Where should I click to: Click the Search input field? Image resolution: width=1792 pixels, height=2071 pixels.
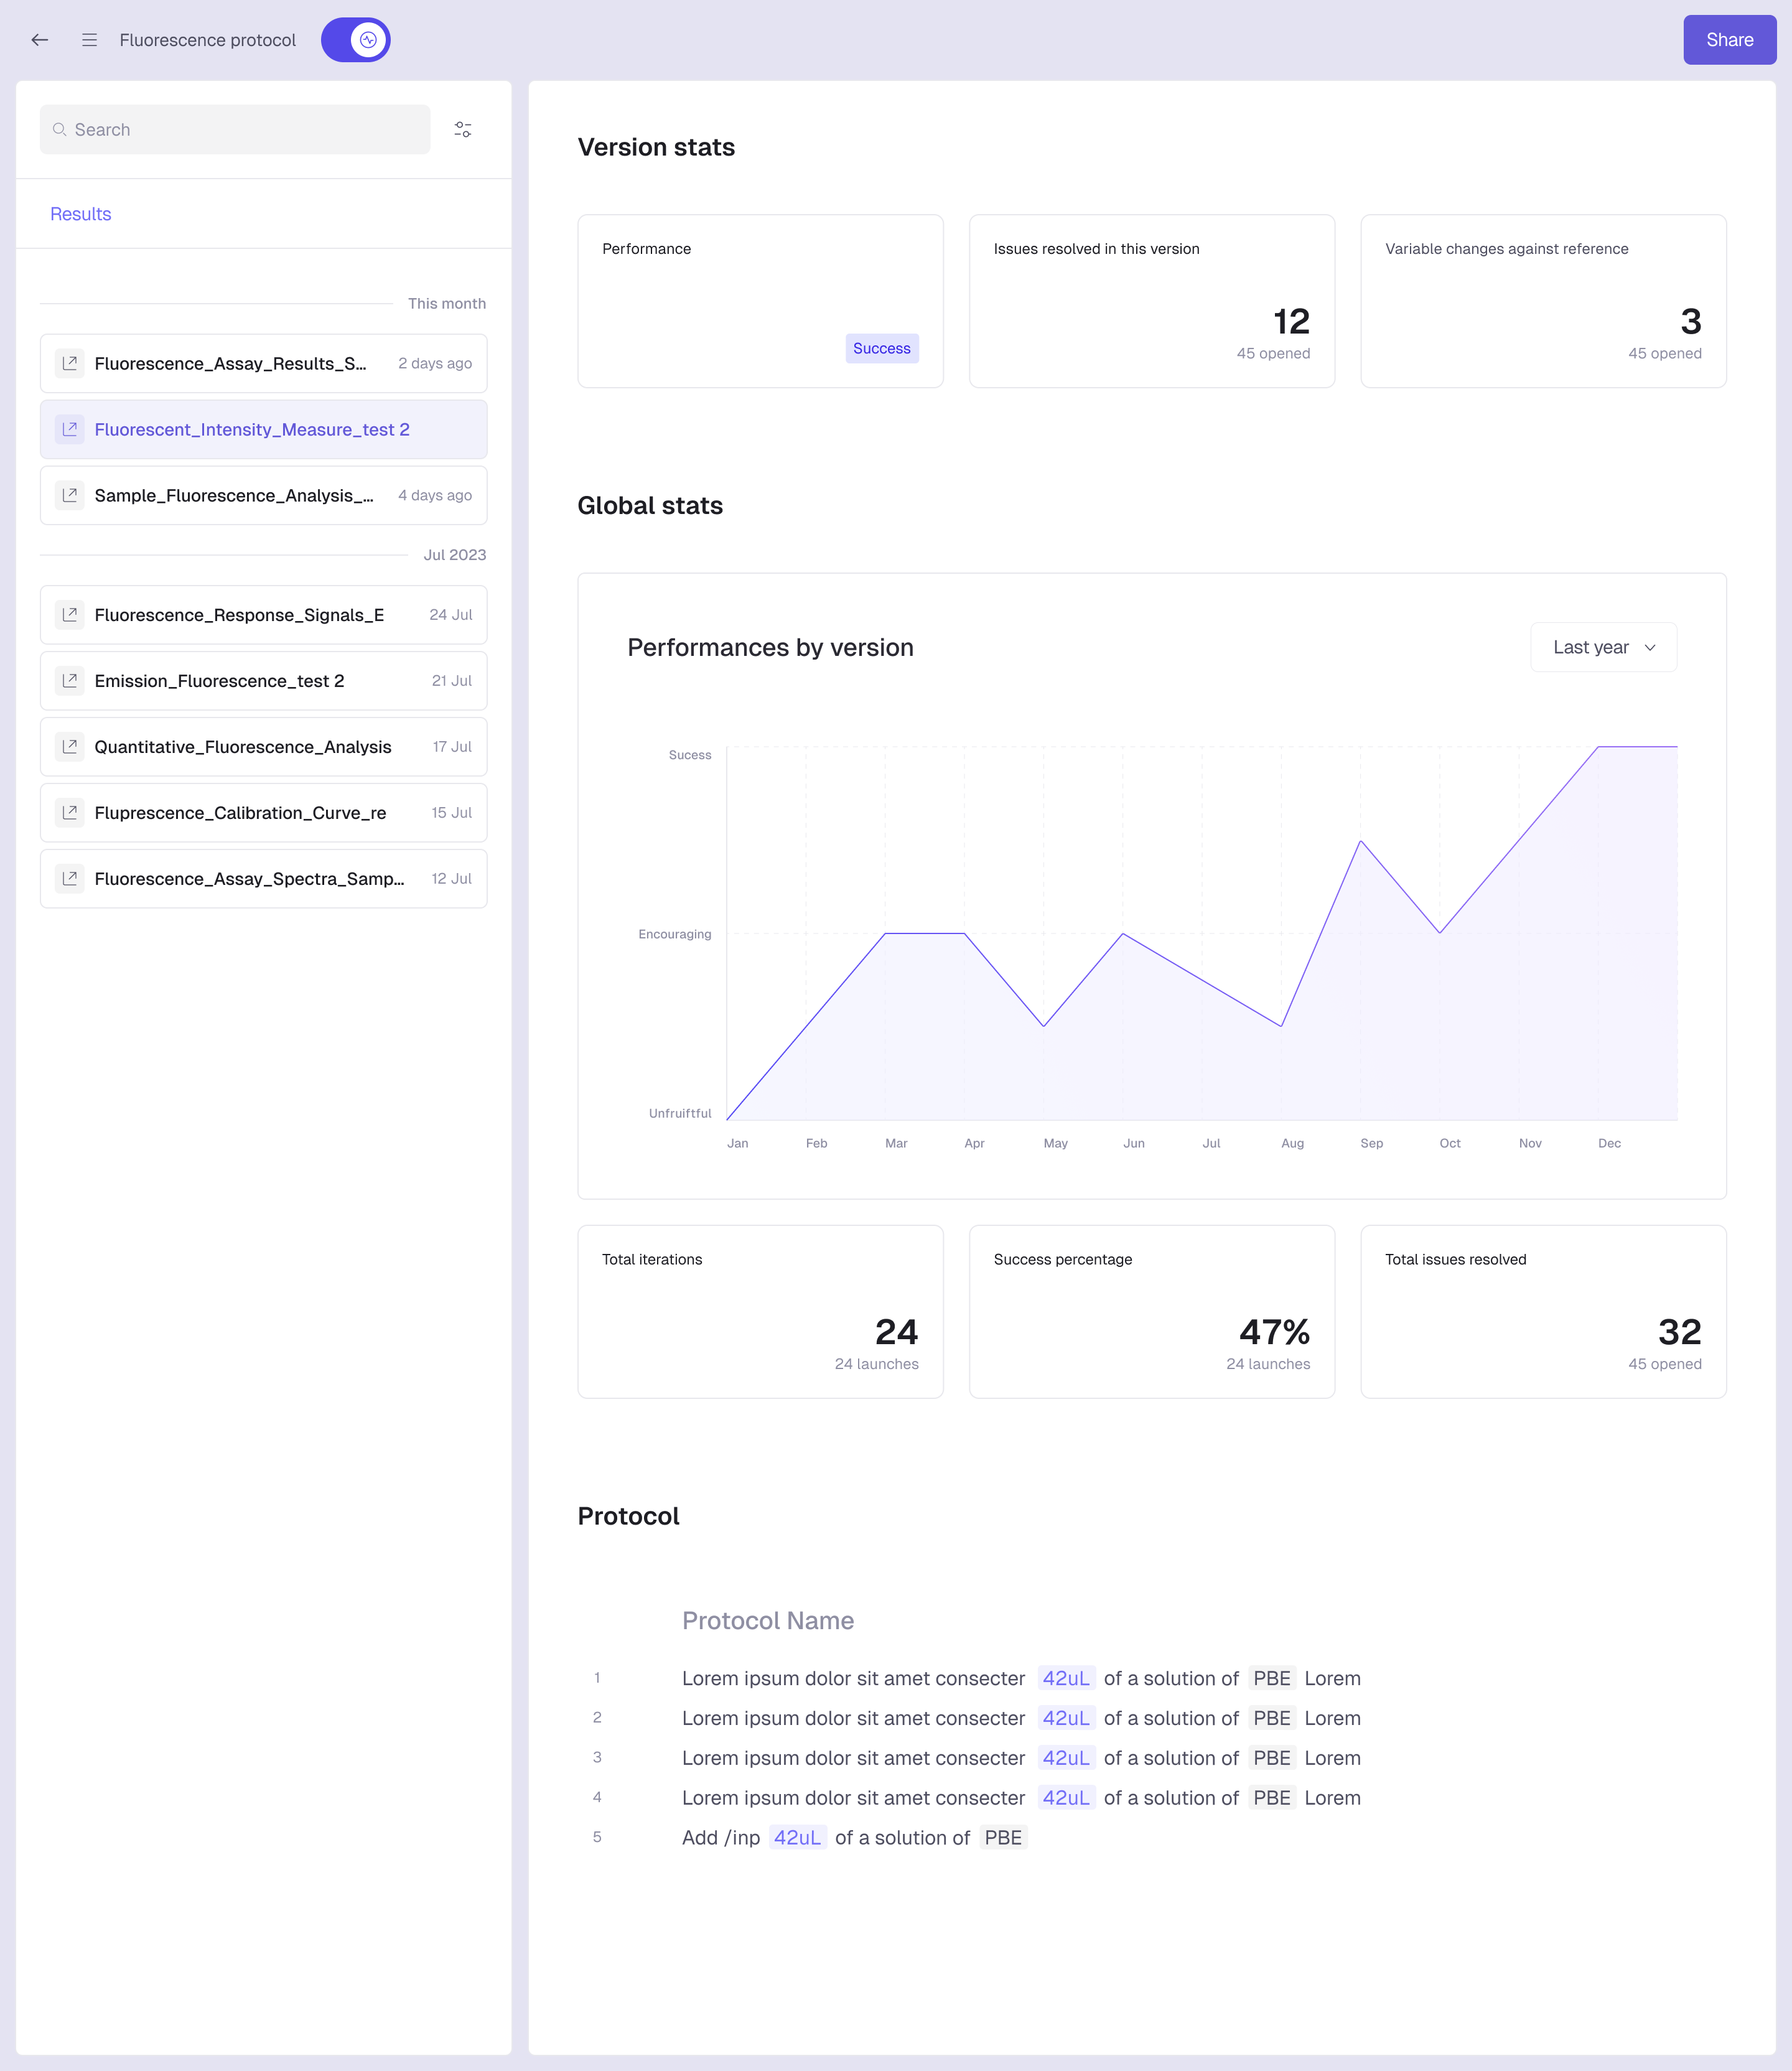[x=236, y=130]
